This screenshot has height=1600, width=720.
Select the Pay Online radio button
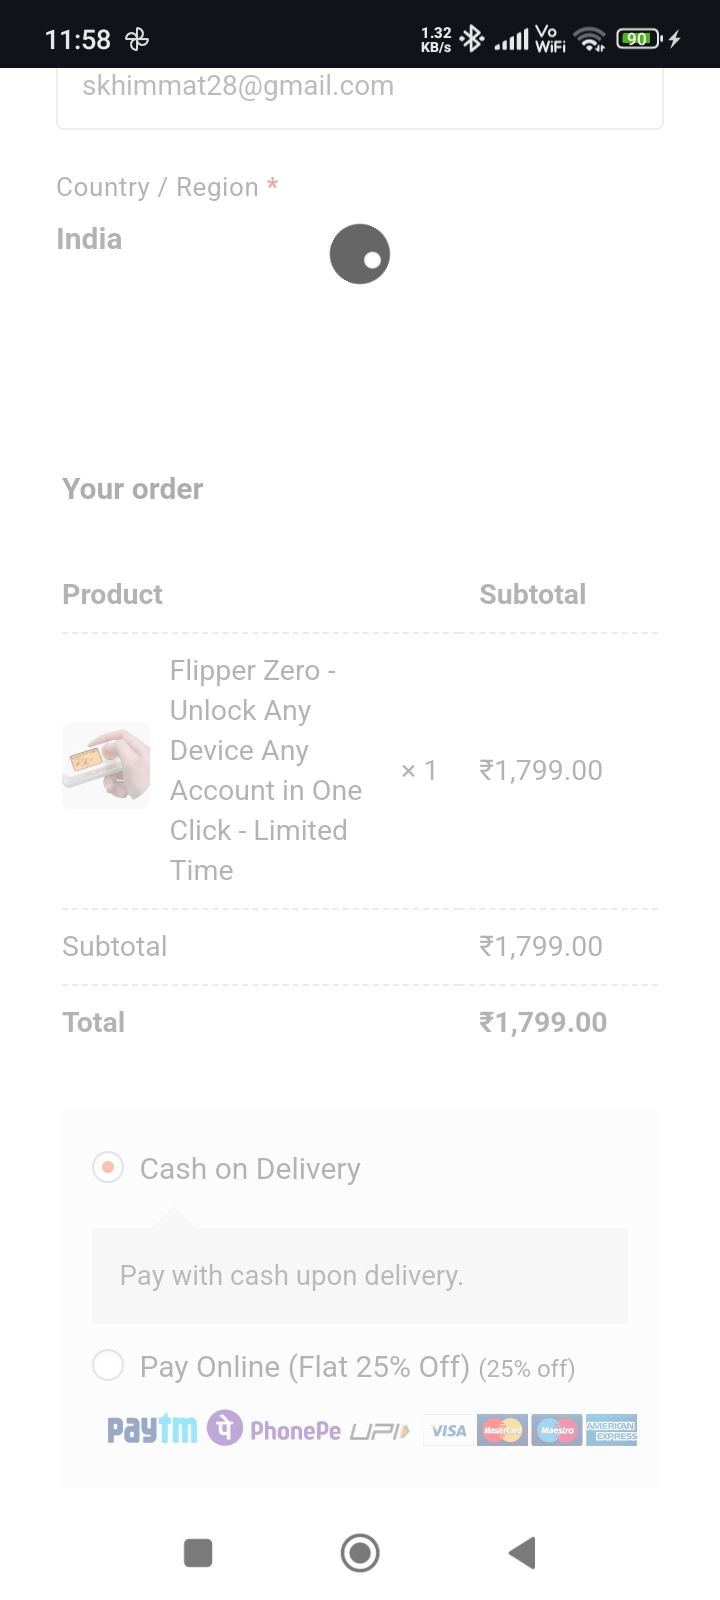(x=108, y=1365)
